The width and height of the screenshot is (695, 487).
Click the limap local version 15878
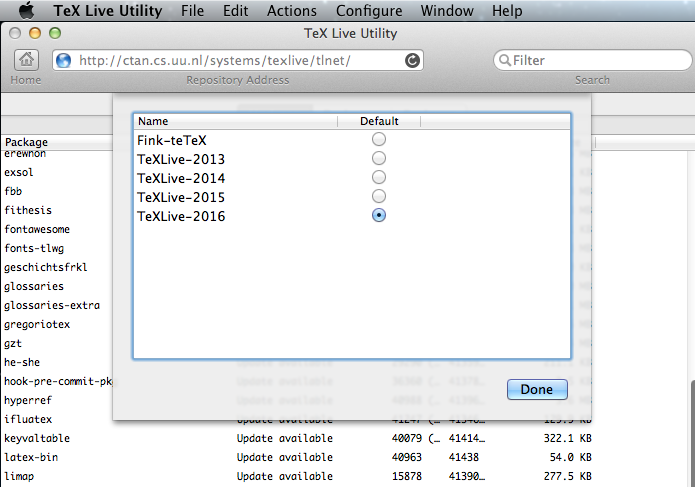coord(407,476)
